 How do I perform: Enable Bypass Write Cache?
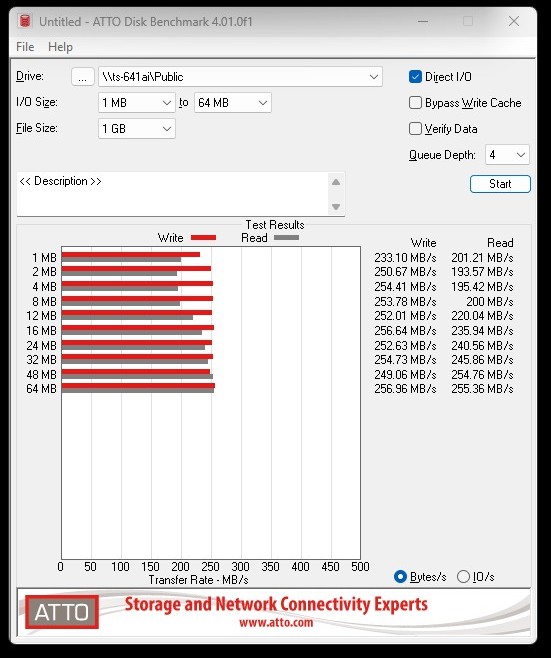415,103
